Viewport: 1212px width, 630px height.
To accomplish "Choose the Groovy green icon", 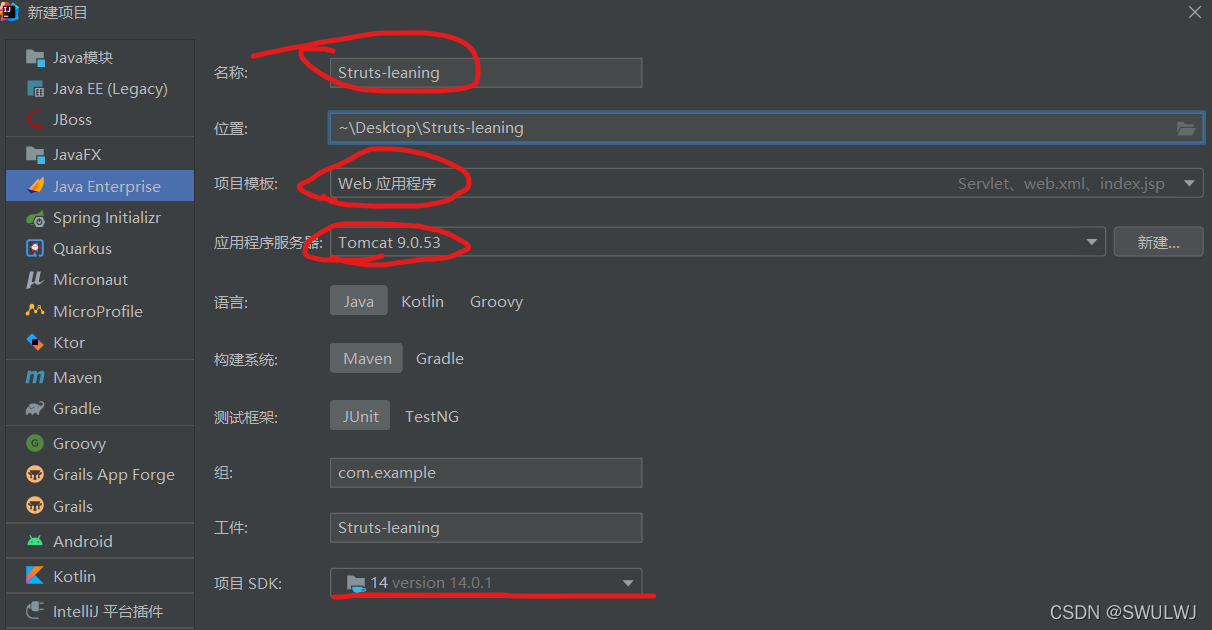I will tap(35, 443).
